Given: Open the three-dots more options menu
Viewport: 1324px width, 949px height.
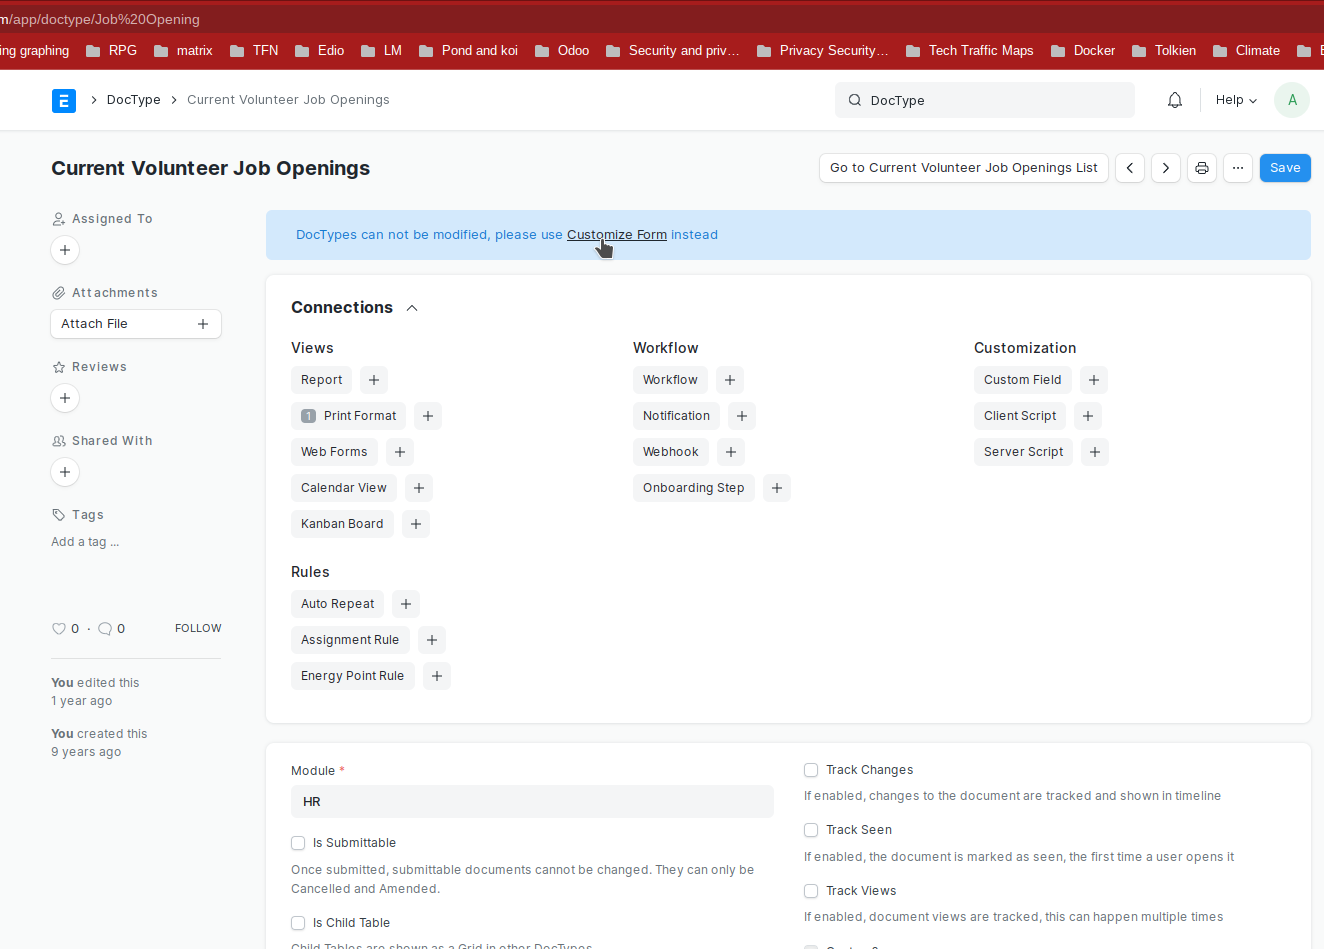Looking at the screenshot, I should 1238,168.
